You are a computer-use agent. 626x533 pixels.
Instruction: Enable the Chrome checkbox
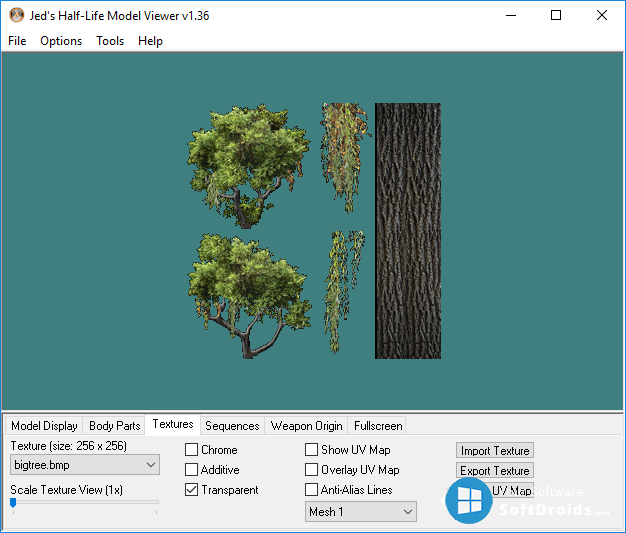point(191,450)
